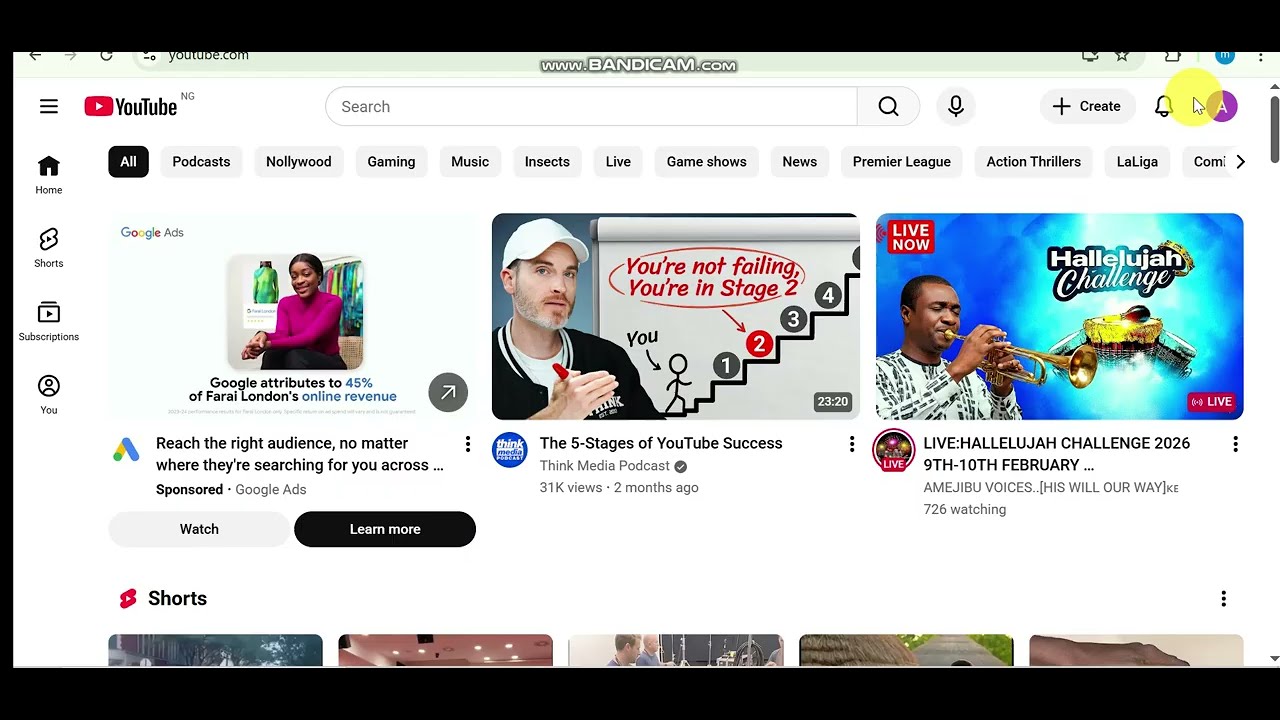Viewport: 1280px width, 720px height.
Task: Click Think Media Podcast channel avatar
Action: tap(510, 450)
